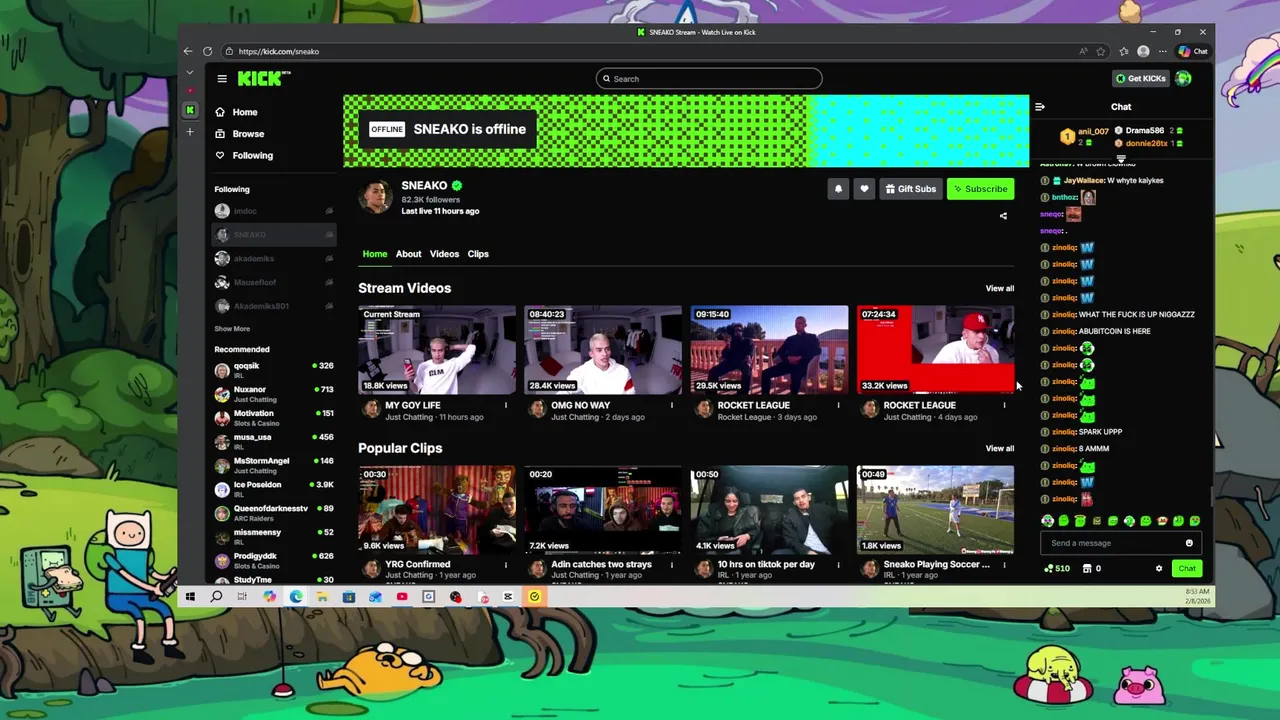Toggle notifications for akademiks in Following list

tap(329, 259)
